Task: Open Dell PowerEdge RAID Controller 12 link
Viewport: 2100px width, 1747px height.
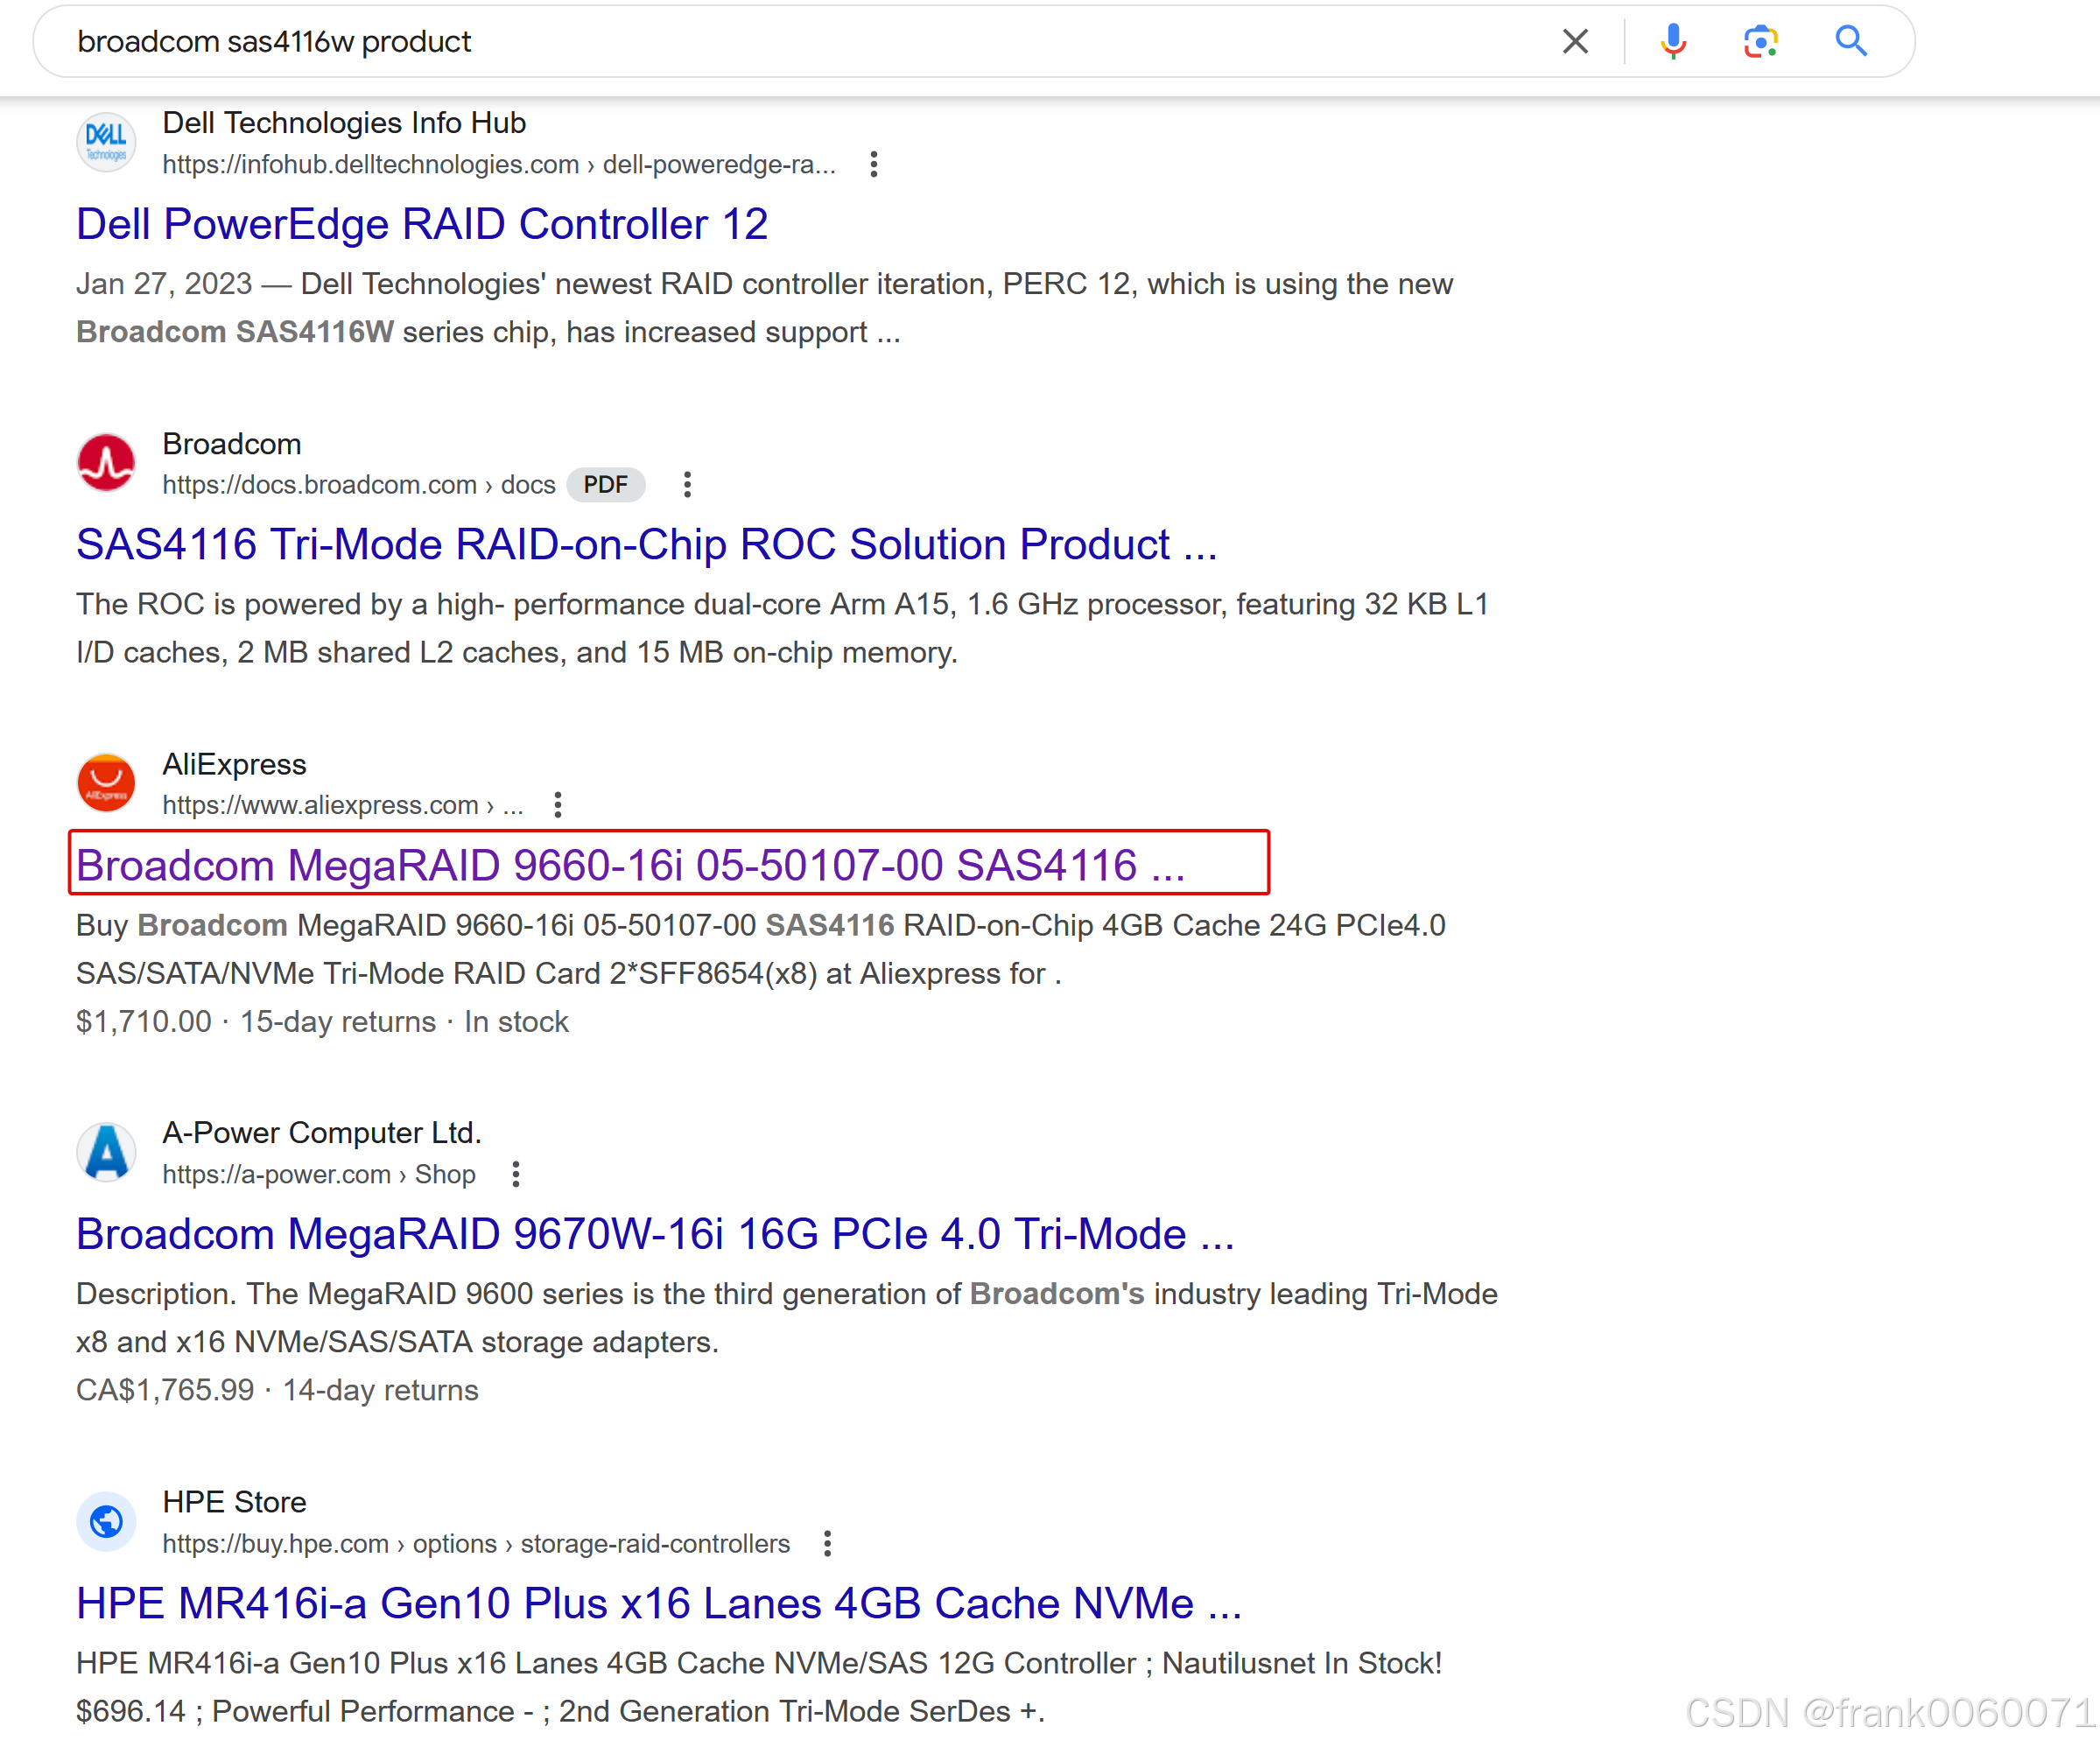Action: tap(422, 224)
